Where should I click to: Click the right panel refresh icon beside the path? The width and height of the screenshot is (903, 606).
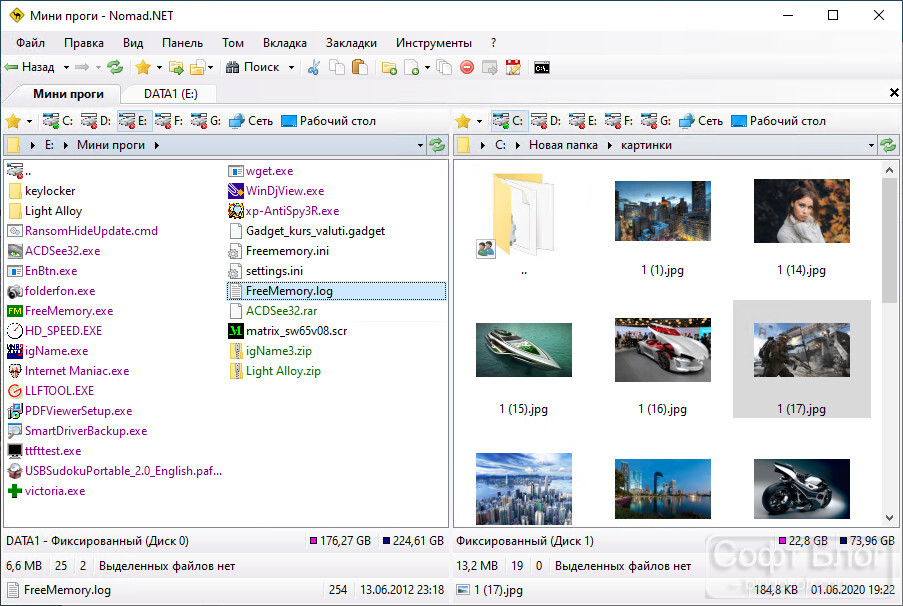pos(888,145)
